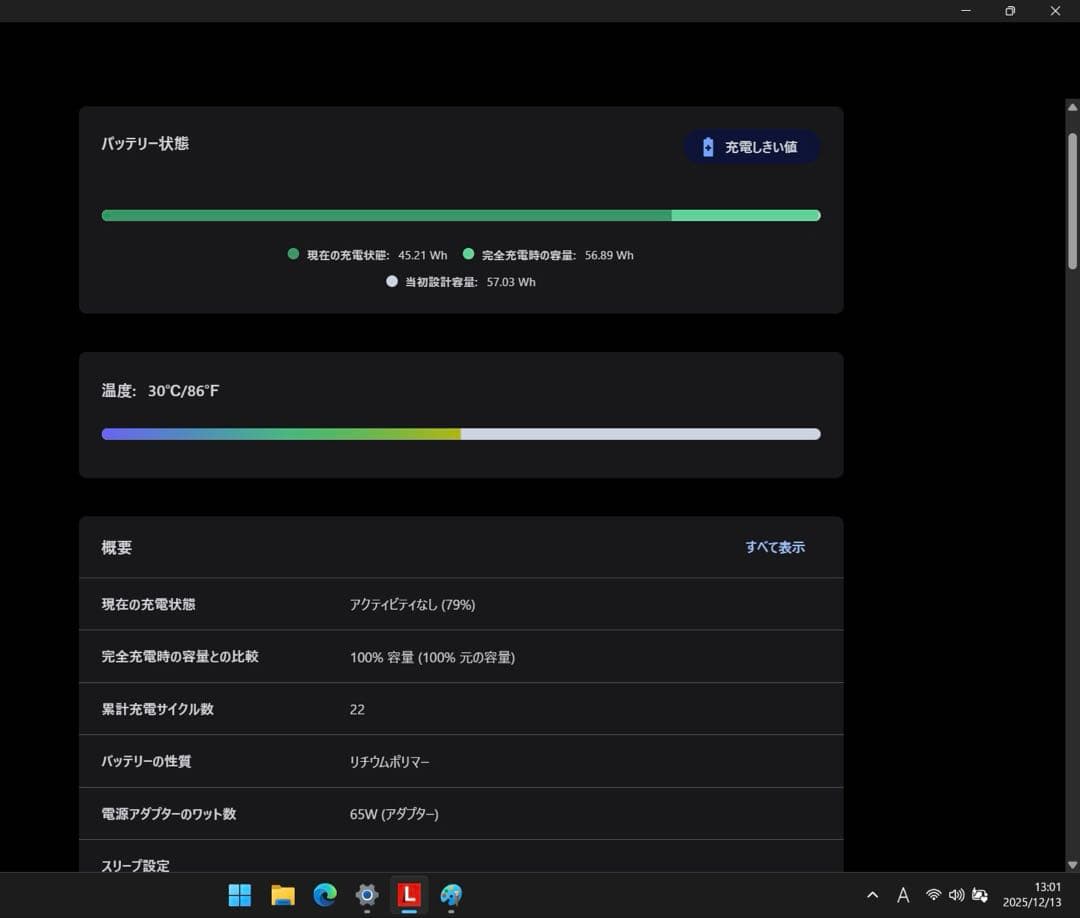Viewport: 1080px width, 918px height.
Task: Click the 現在の充電状態 row showing 79%
Action: click(460, 604)
